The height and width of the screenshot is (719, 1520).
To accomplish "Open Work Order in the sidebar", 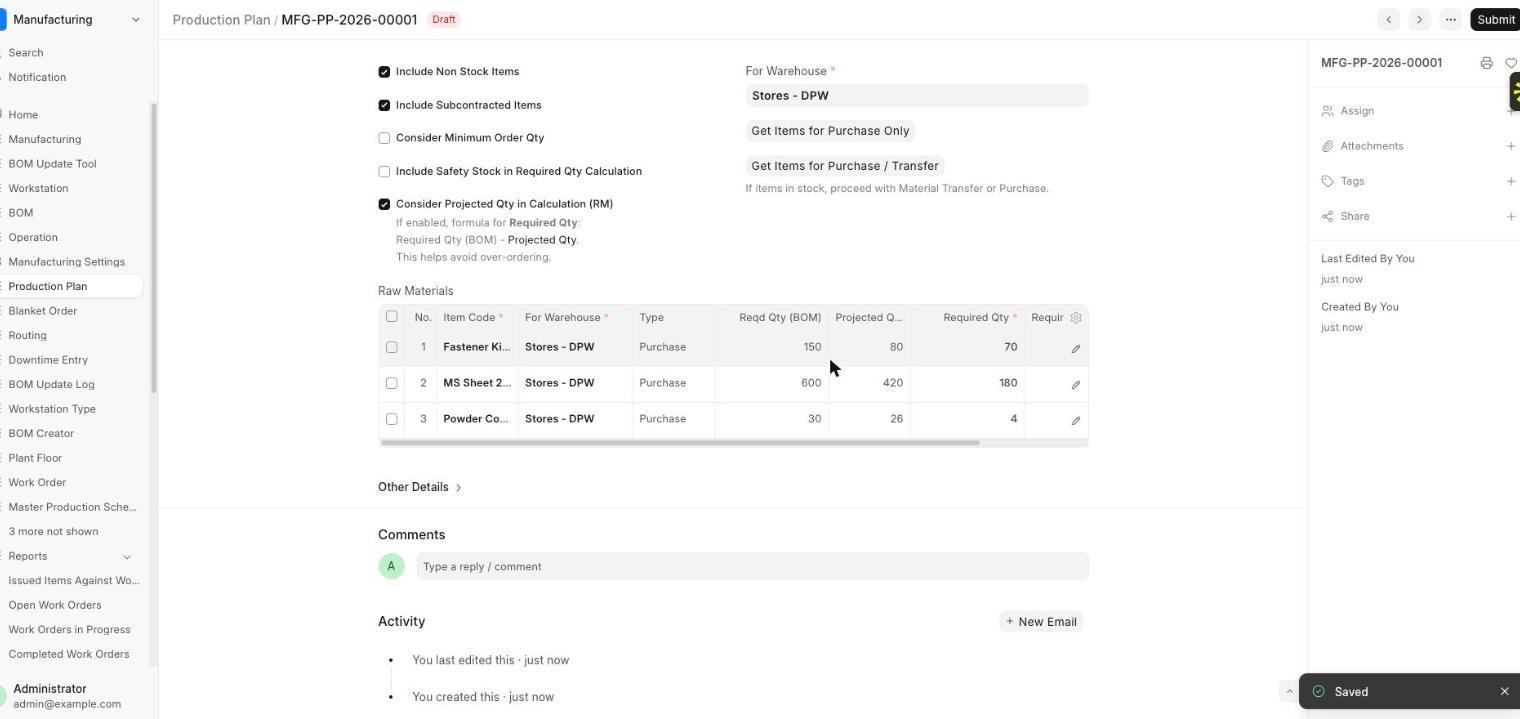I will [37, 482].
